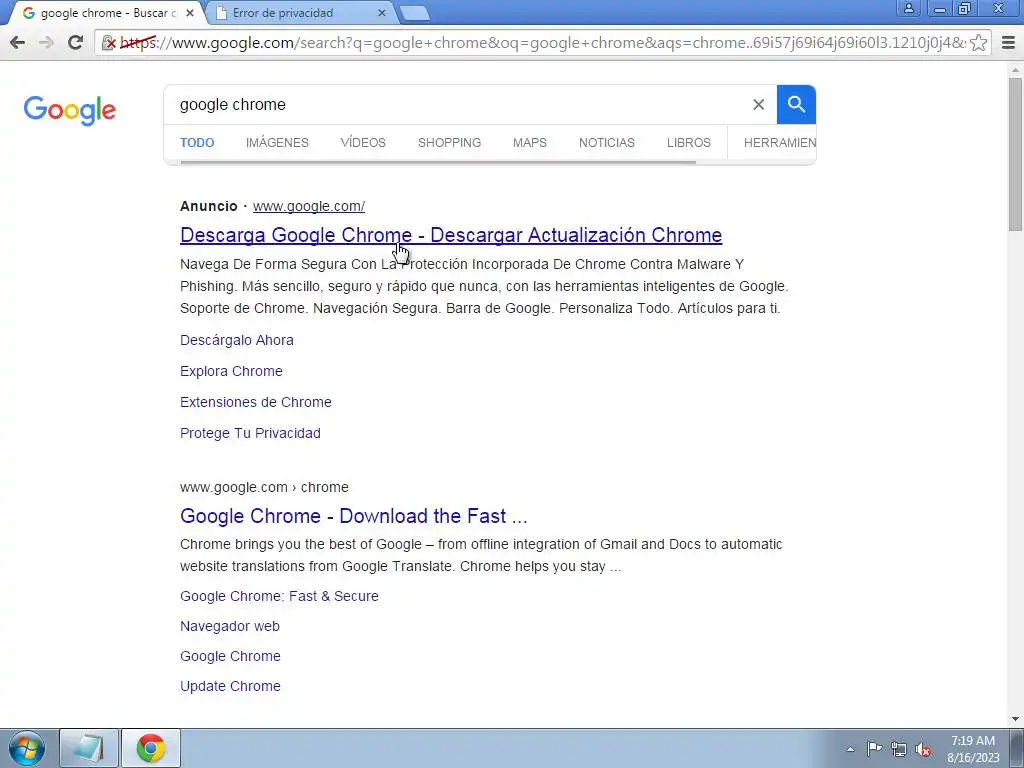Click the browser forward arrow
The height and width of the screenshot is (768, 1024).
46,42
